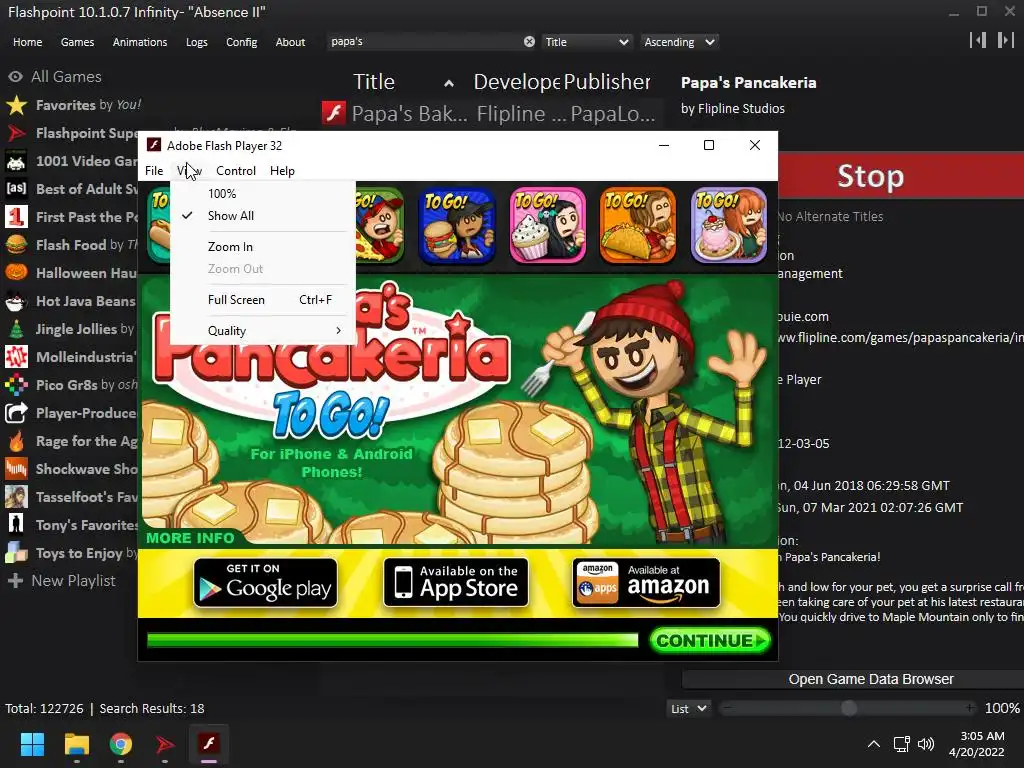Image resolution: width=1024 pixels, height=768 pixels.
Task: Open the Flashpoint Super playlist icon
Action: [16, 133]
